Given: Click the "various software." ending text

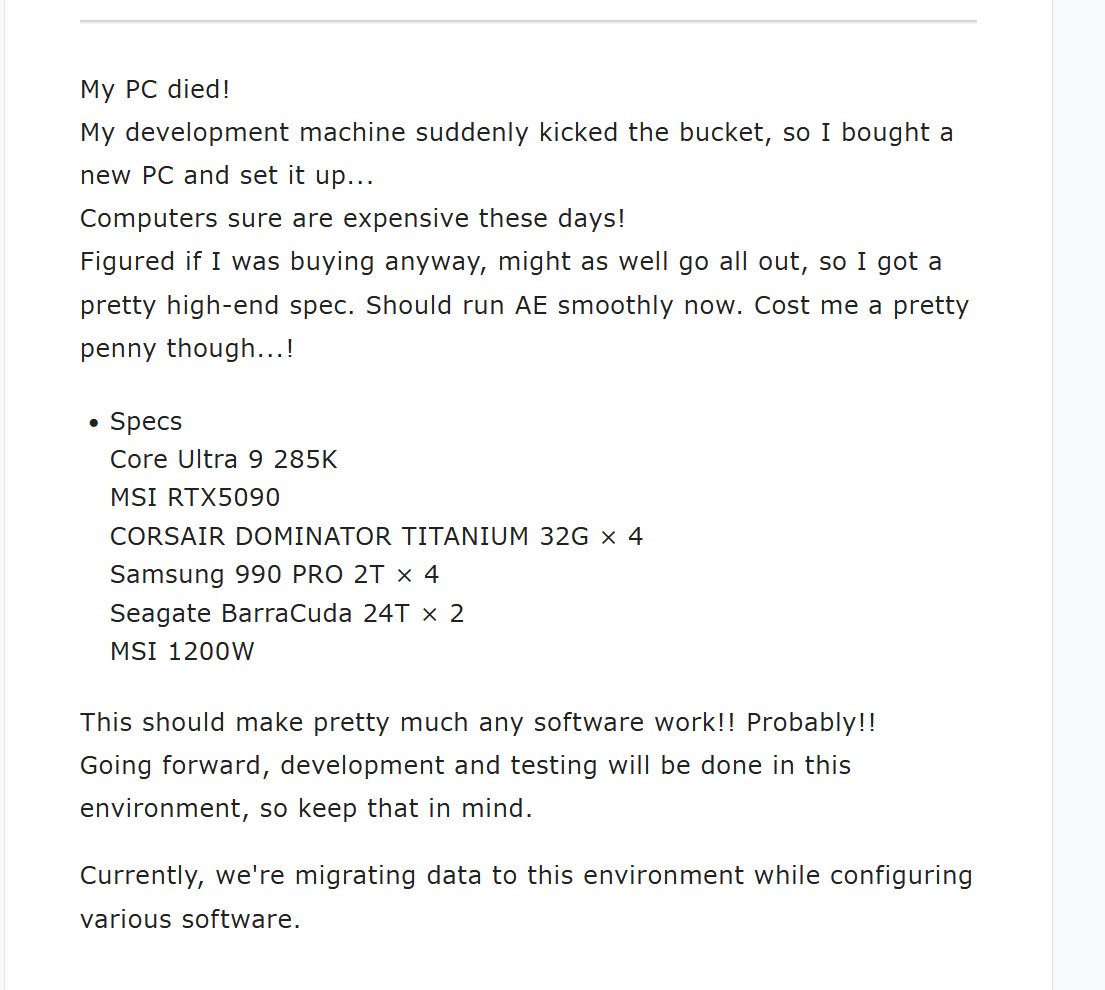Looking at the screenshot, I should click(x=190, y=918).
